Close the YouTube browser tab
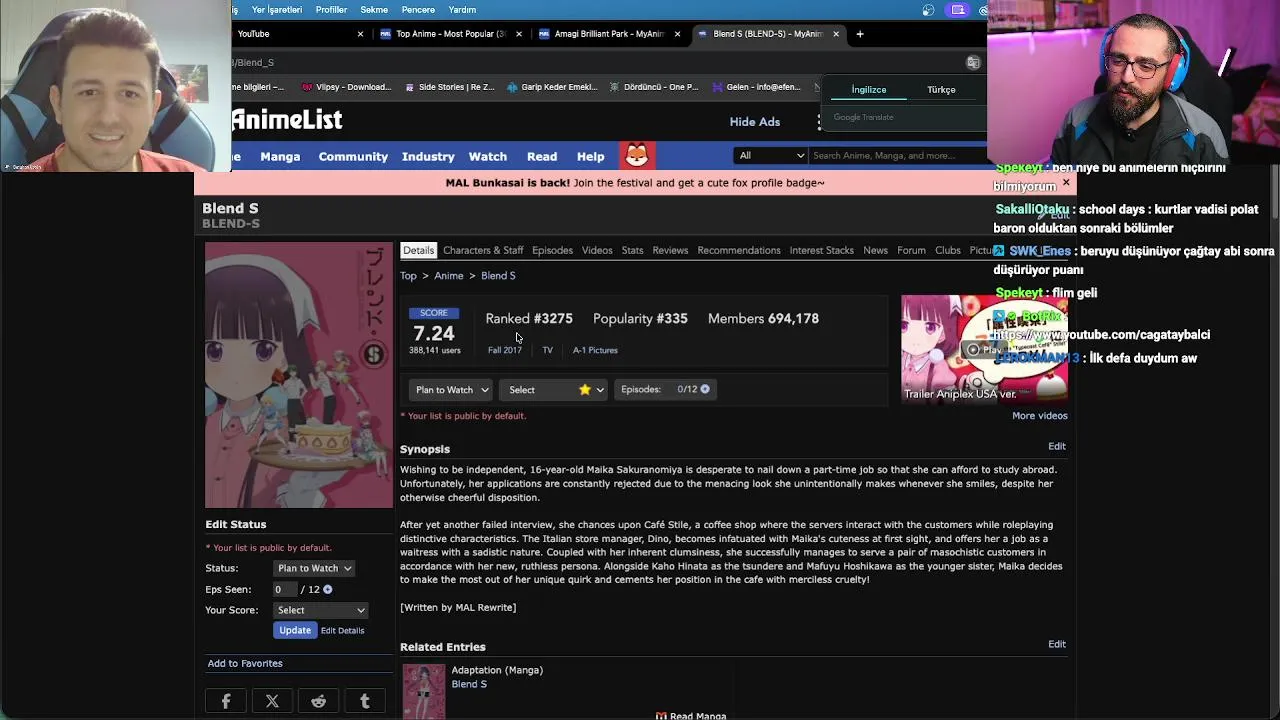 click(360, 34)
